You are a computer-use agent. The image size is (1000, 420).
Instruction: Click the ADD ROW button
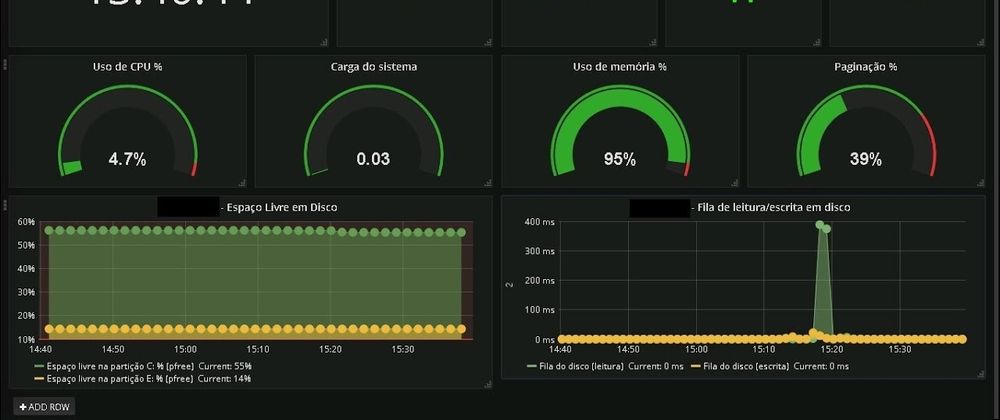coord(43,407)
